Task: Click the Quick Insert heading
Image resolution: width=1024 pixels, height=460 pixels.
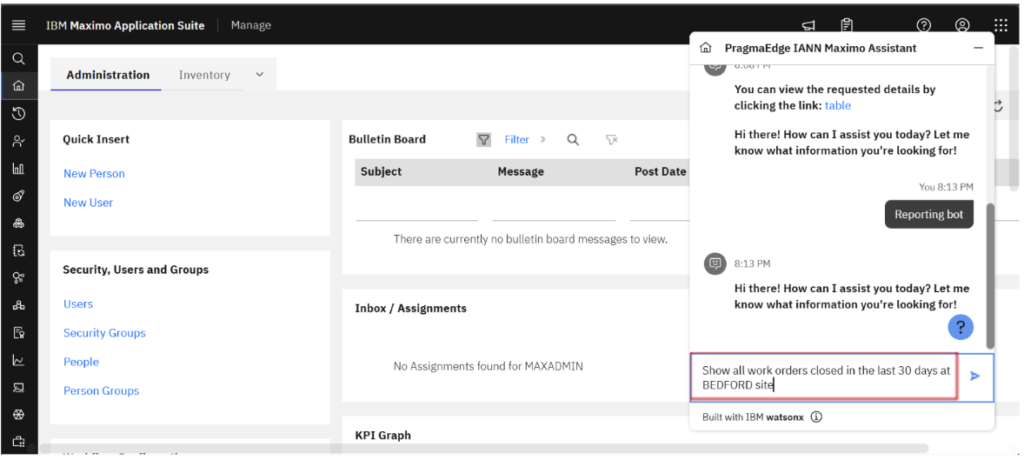Action: [96, 139]
